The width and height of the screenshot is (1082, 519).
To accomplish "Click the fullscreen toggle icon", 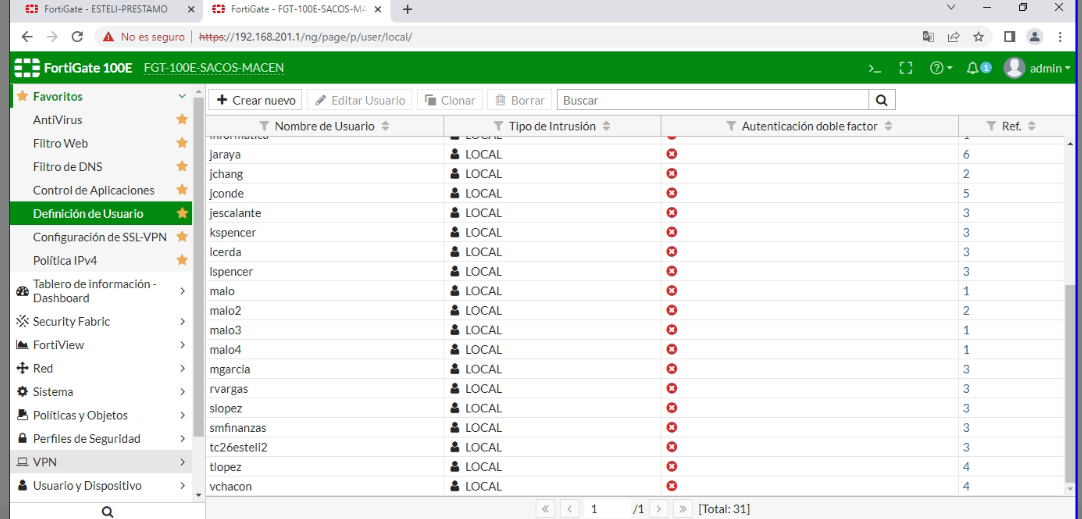I will coord(906,68).
